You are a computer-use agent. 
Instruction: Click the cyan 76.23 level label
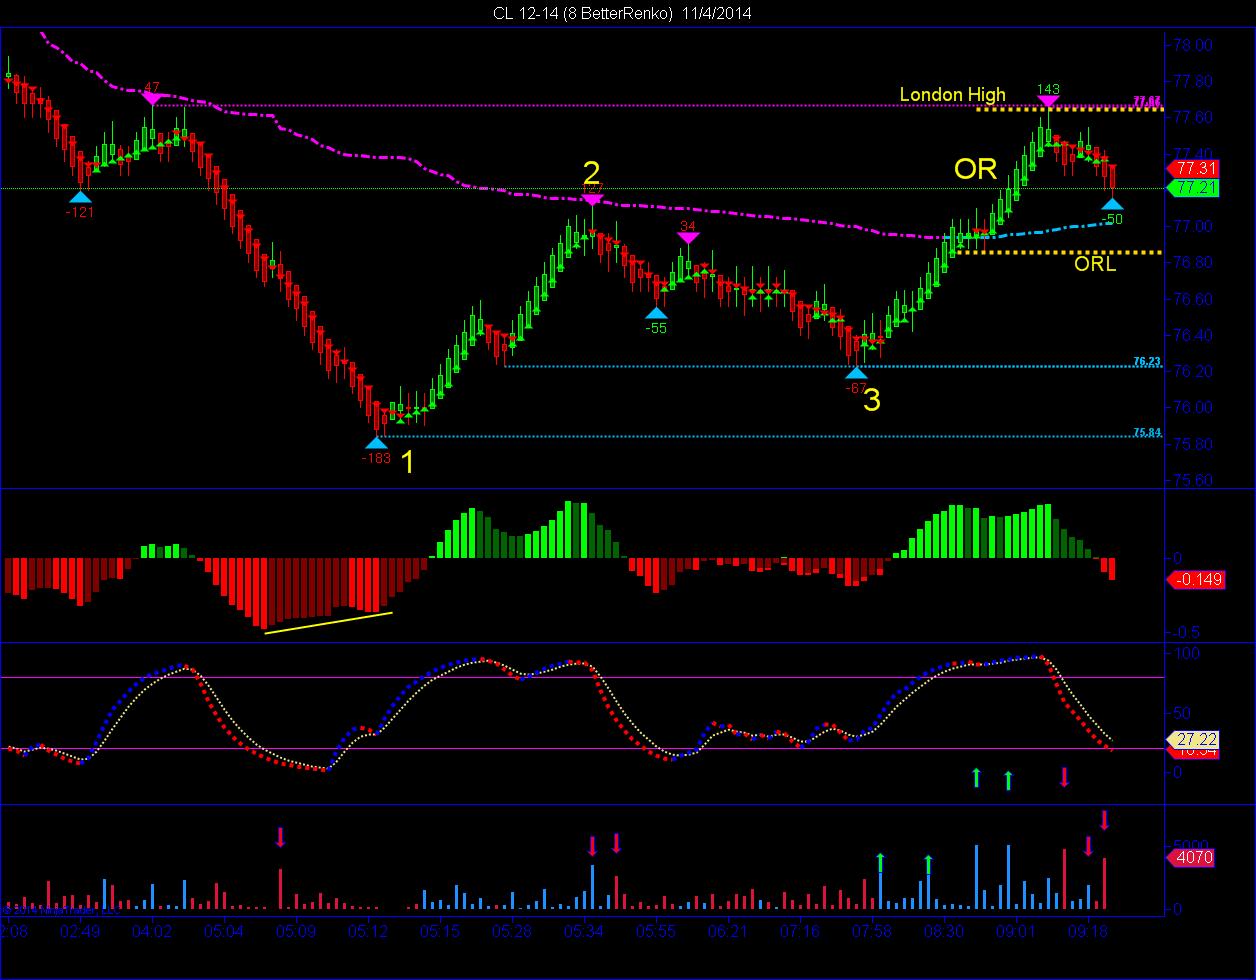(1146, 361)
